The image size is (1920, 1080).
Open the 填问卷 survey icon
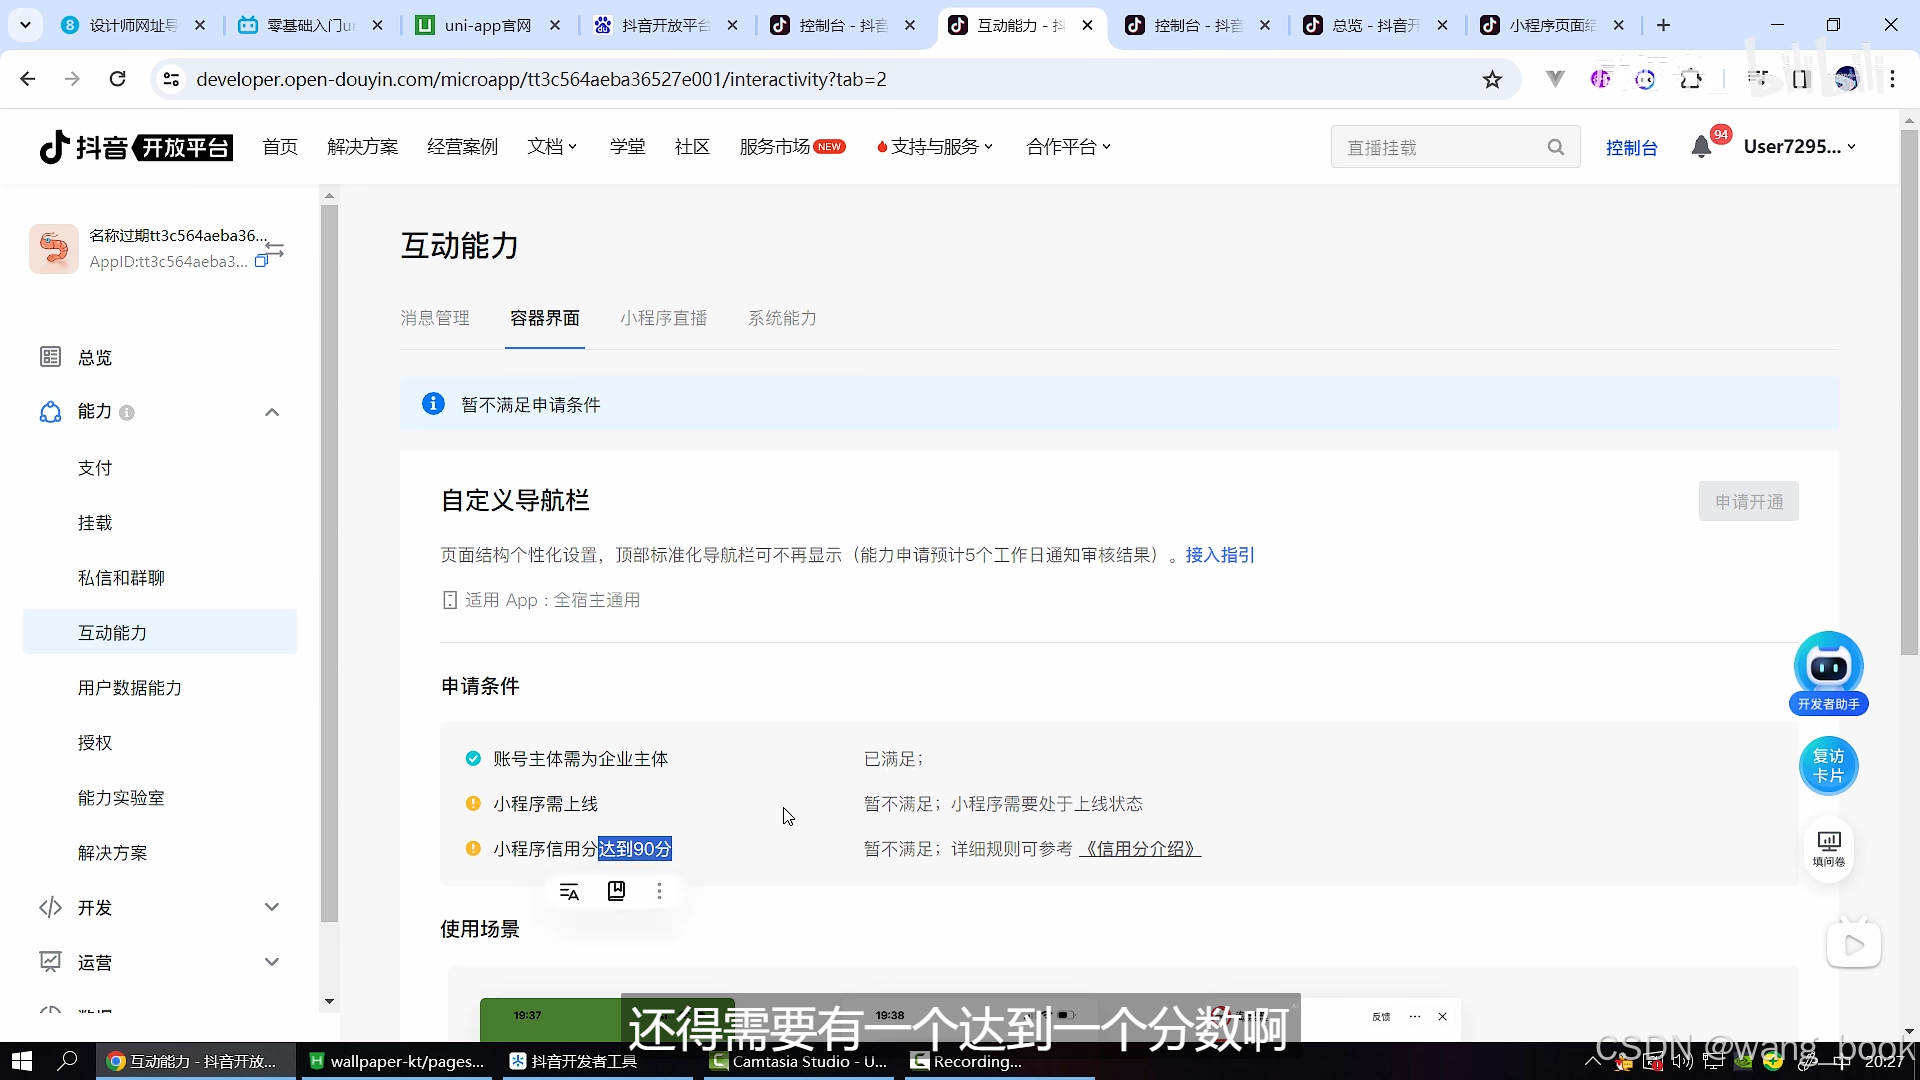(x=1828, y=849)
